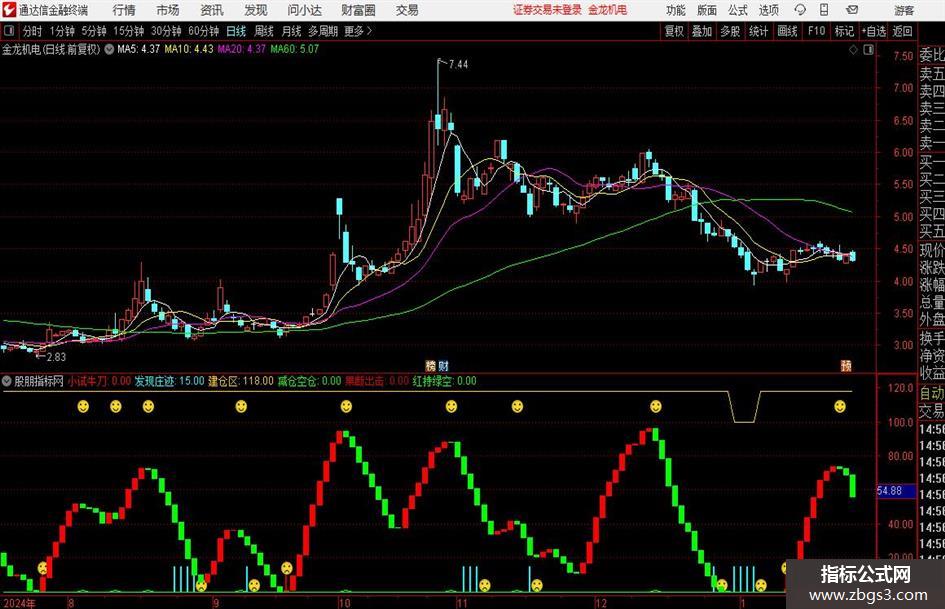The width and height of the screenshot is (945, 609).
Task: Switch to 分时 chart period
Action: click(x=32, y=31)
